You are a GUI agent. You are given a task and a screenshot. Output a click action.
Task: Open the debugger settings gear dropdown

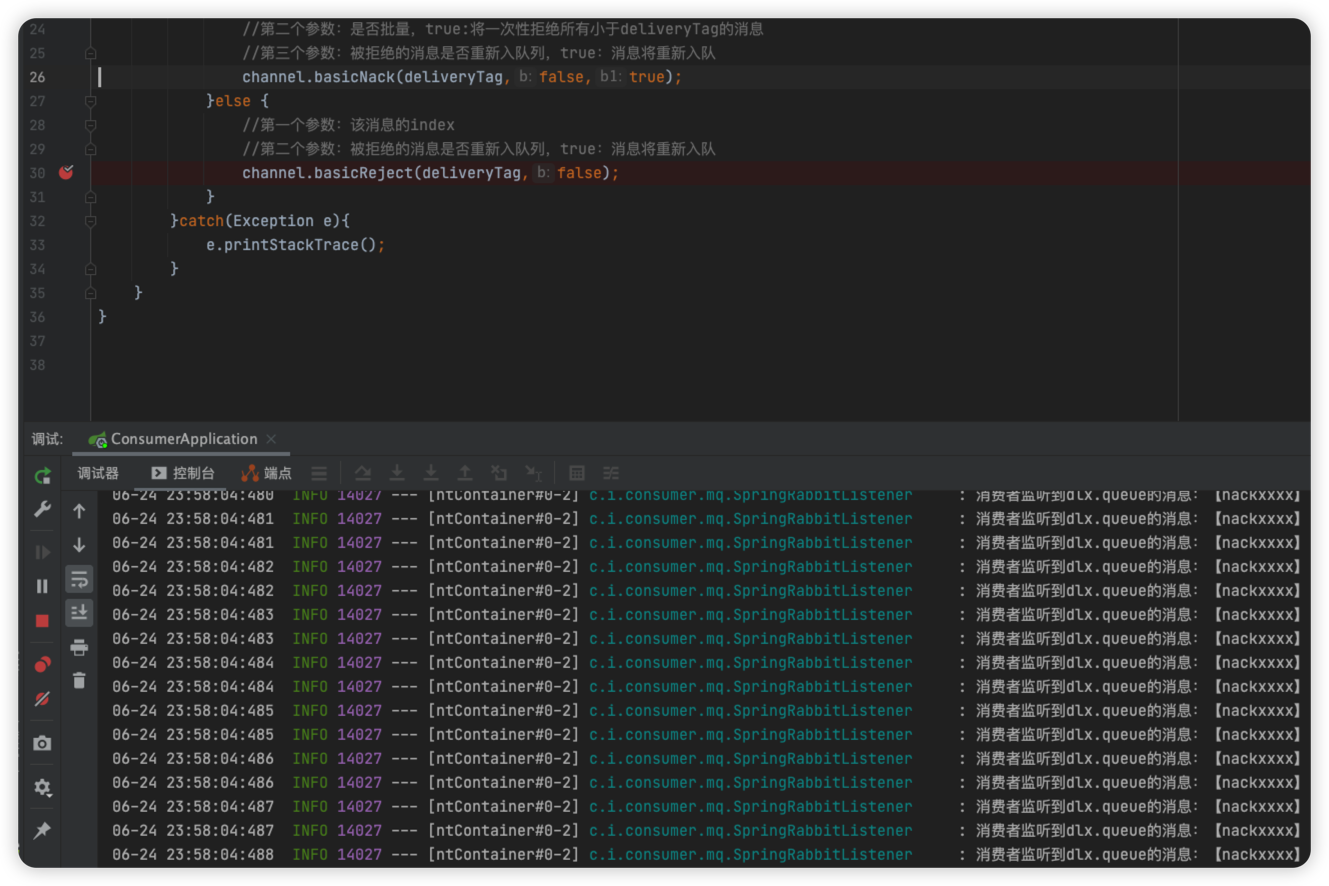pos(42,788)
